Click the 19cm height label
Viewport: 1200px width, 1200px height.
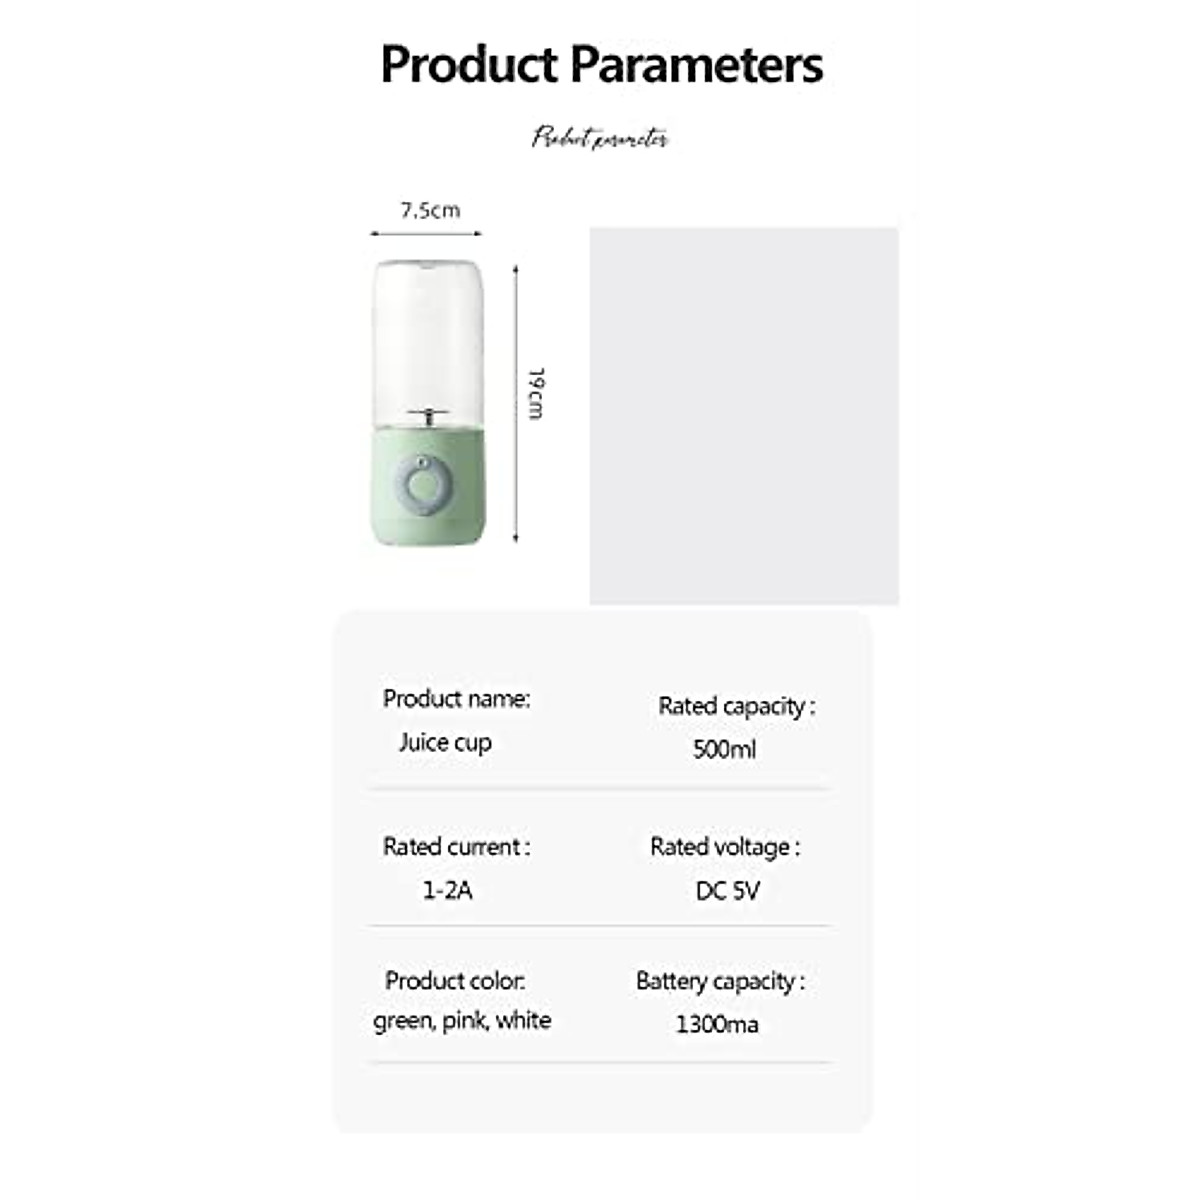tap(536, 393)
